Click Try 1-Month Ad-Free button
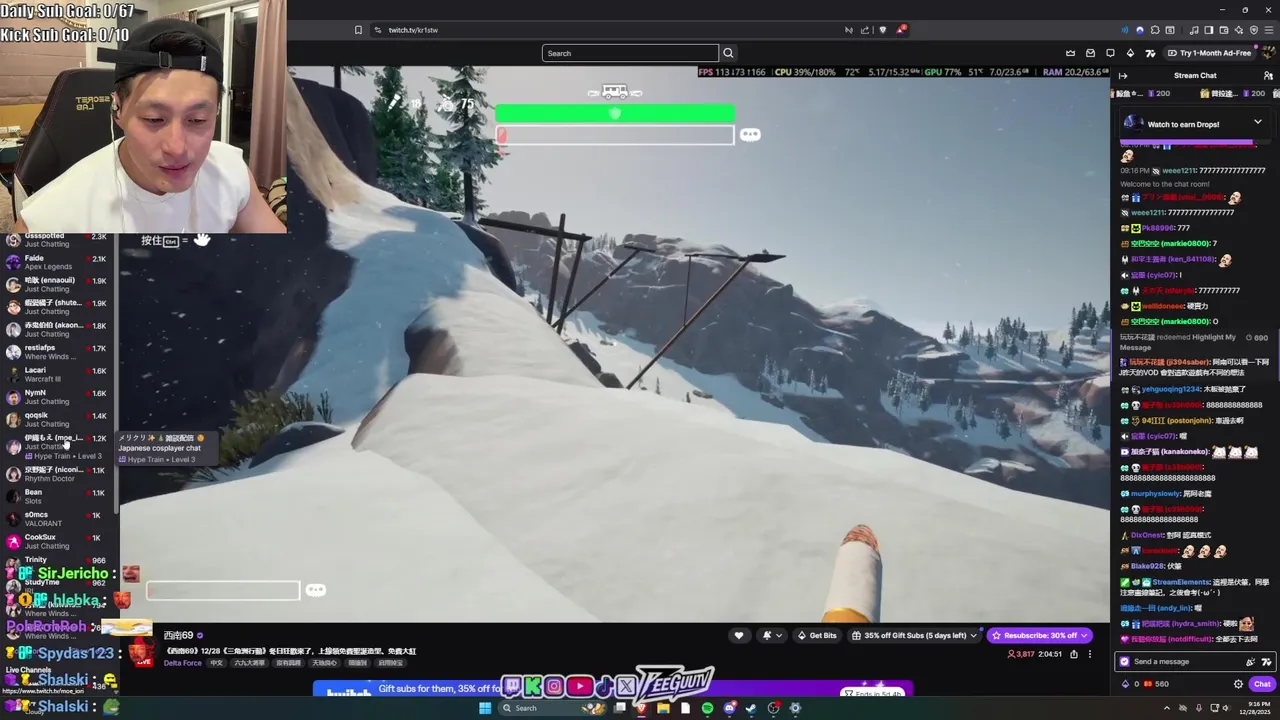1280x720 pixels. pos(1209,53)
